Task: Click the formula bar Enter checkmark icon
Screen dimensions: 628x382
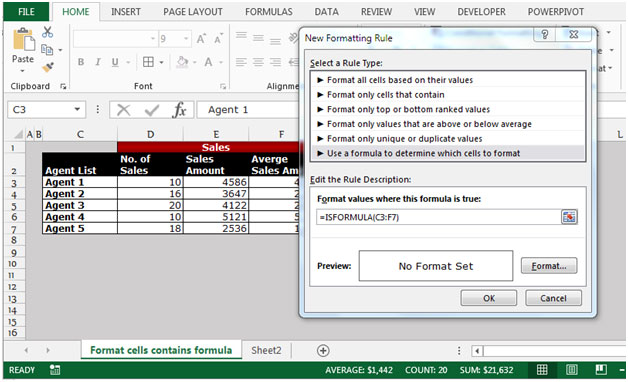Action: (x=152, y=110)
